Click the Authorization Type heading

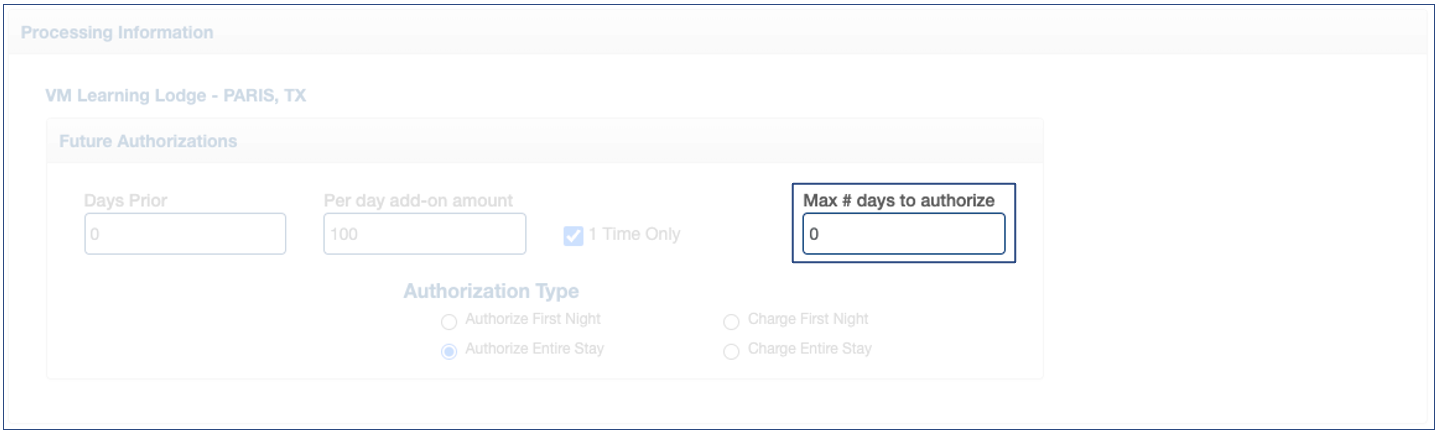pos(491,292)
